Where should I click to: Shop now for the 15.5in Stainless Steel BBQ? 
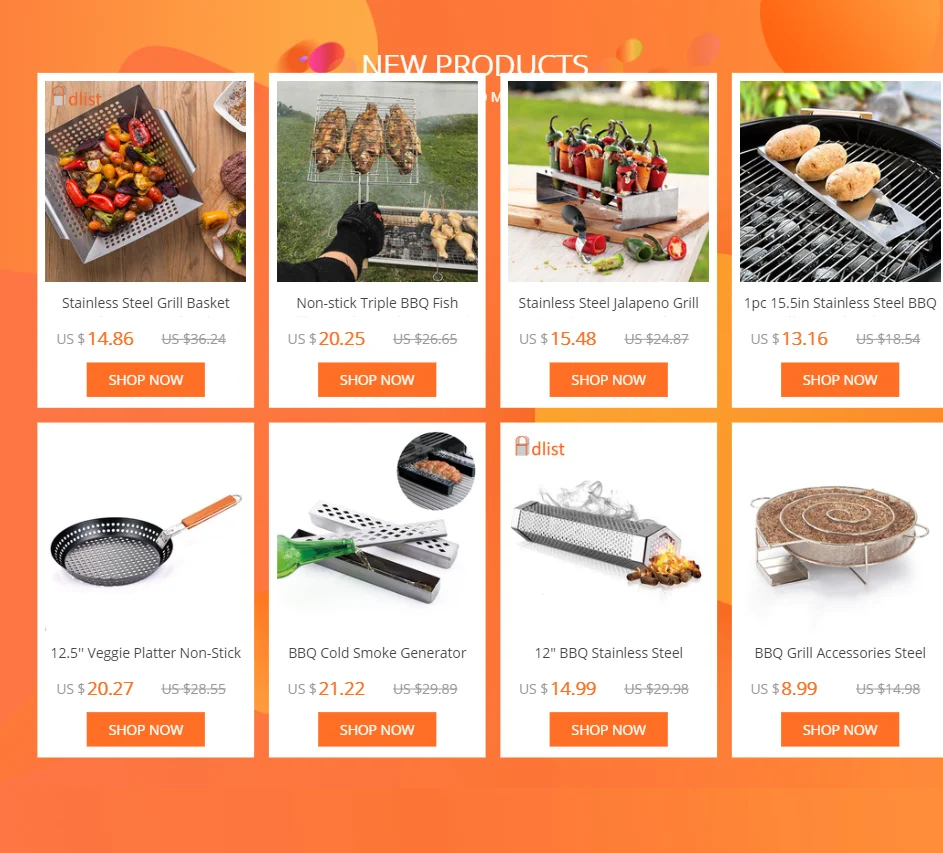[840, 380]
